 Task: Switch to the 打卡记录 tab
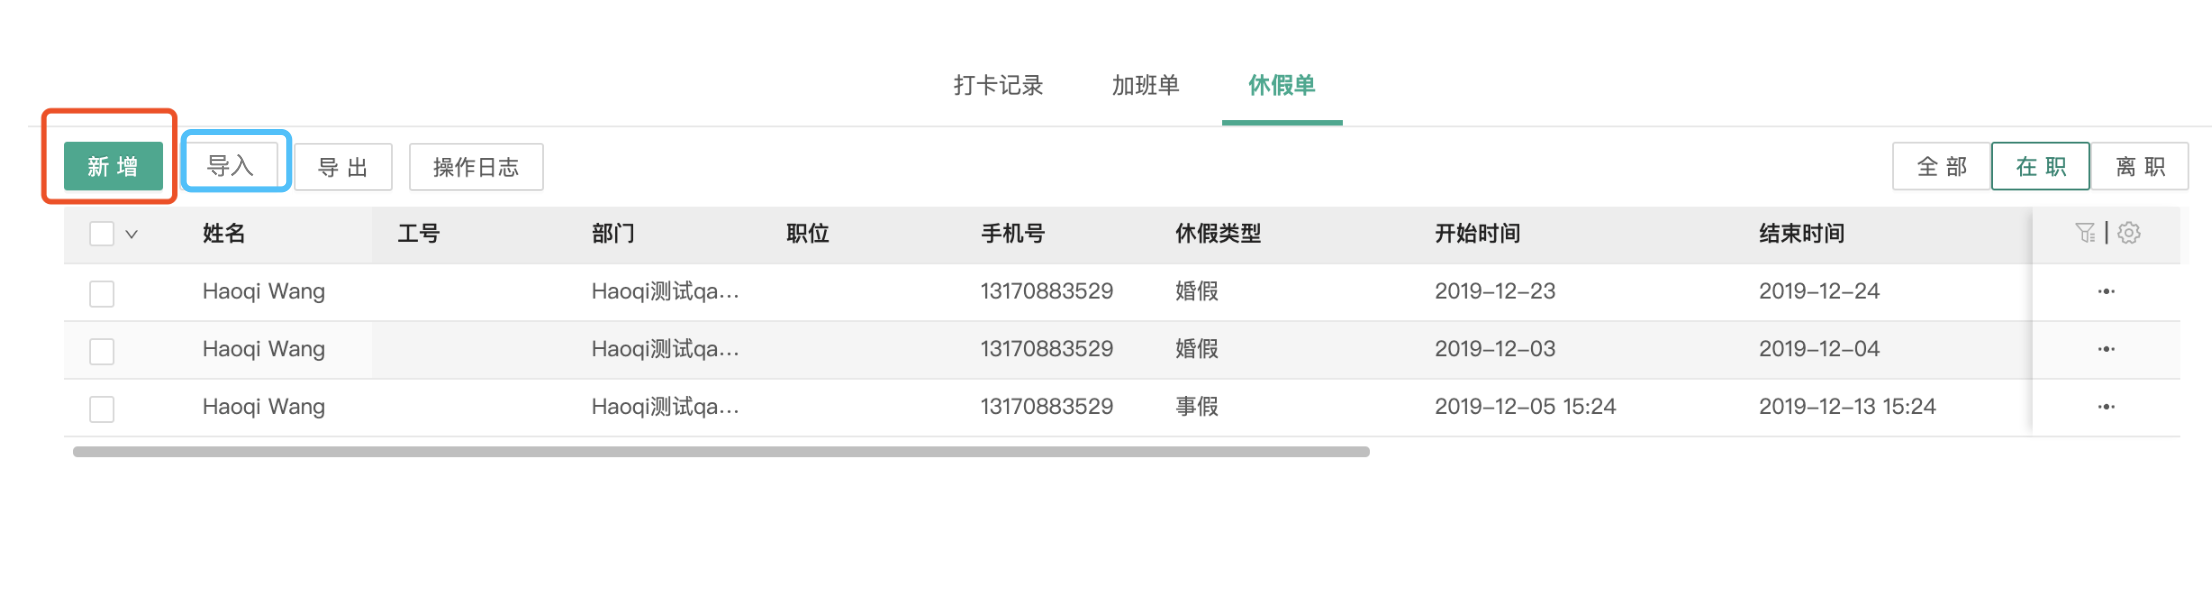point(998,86)
